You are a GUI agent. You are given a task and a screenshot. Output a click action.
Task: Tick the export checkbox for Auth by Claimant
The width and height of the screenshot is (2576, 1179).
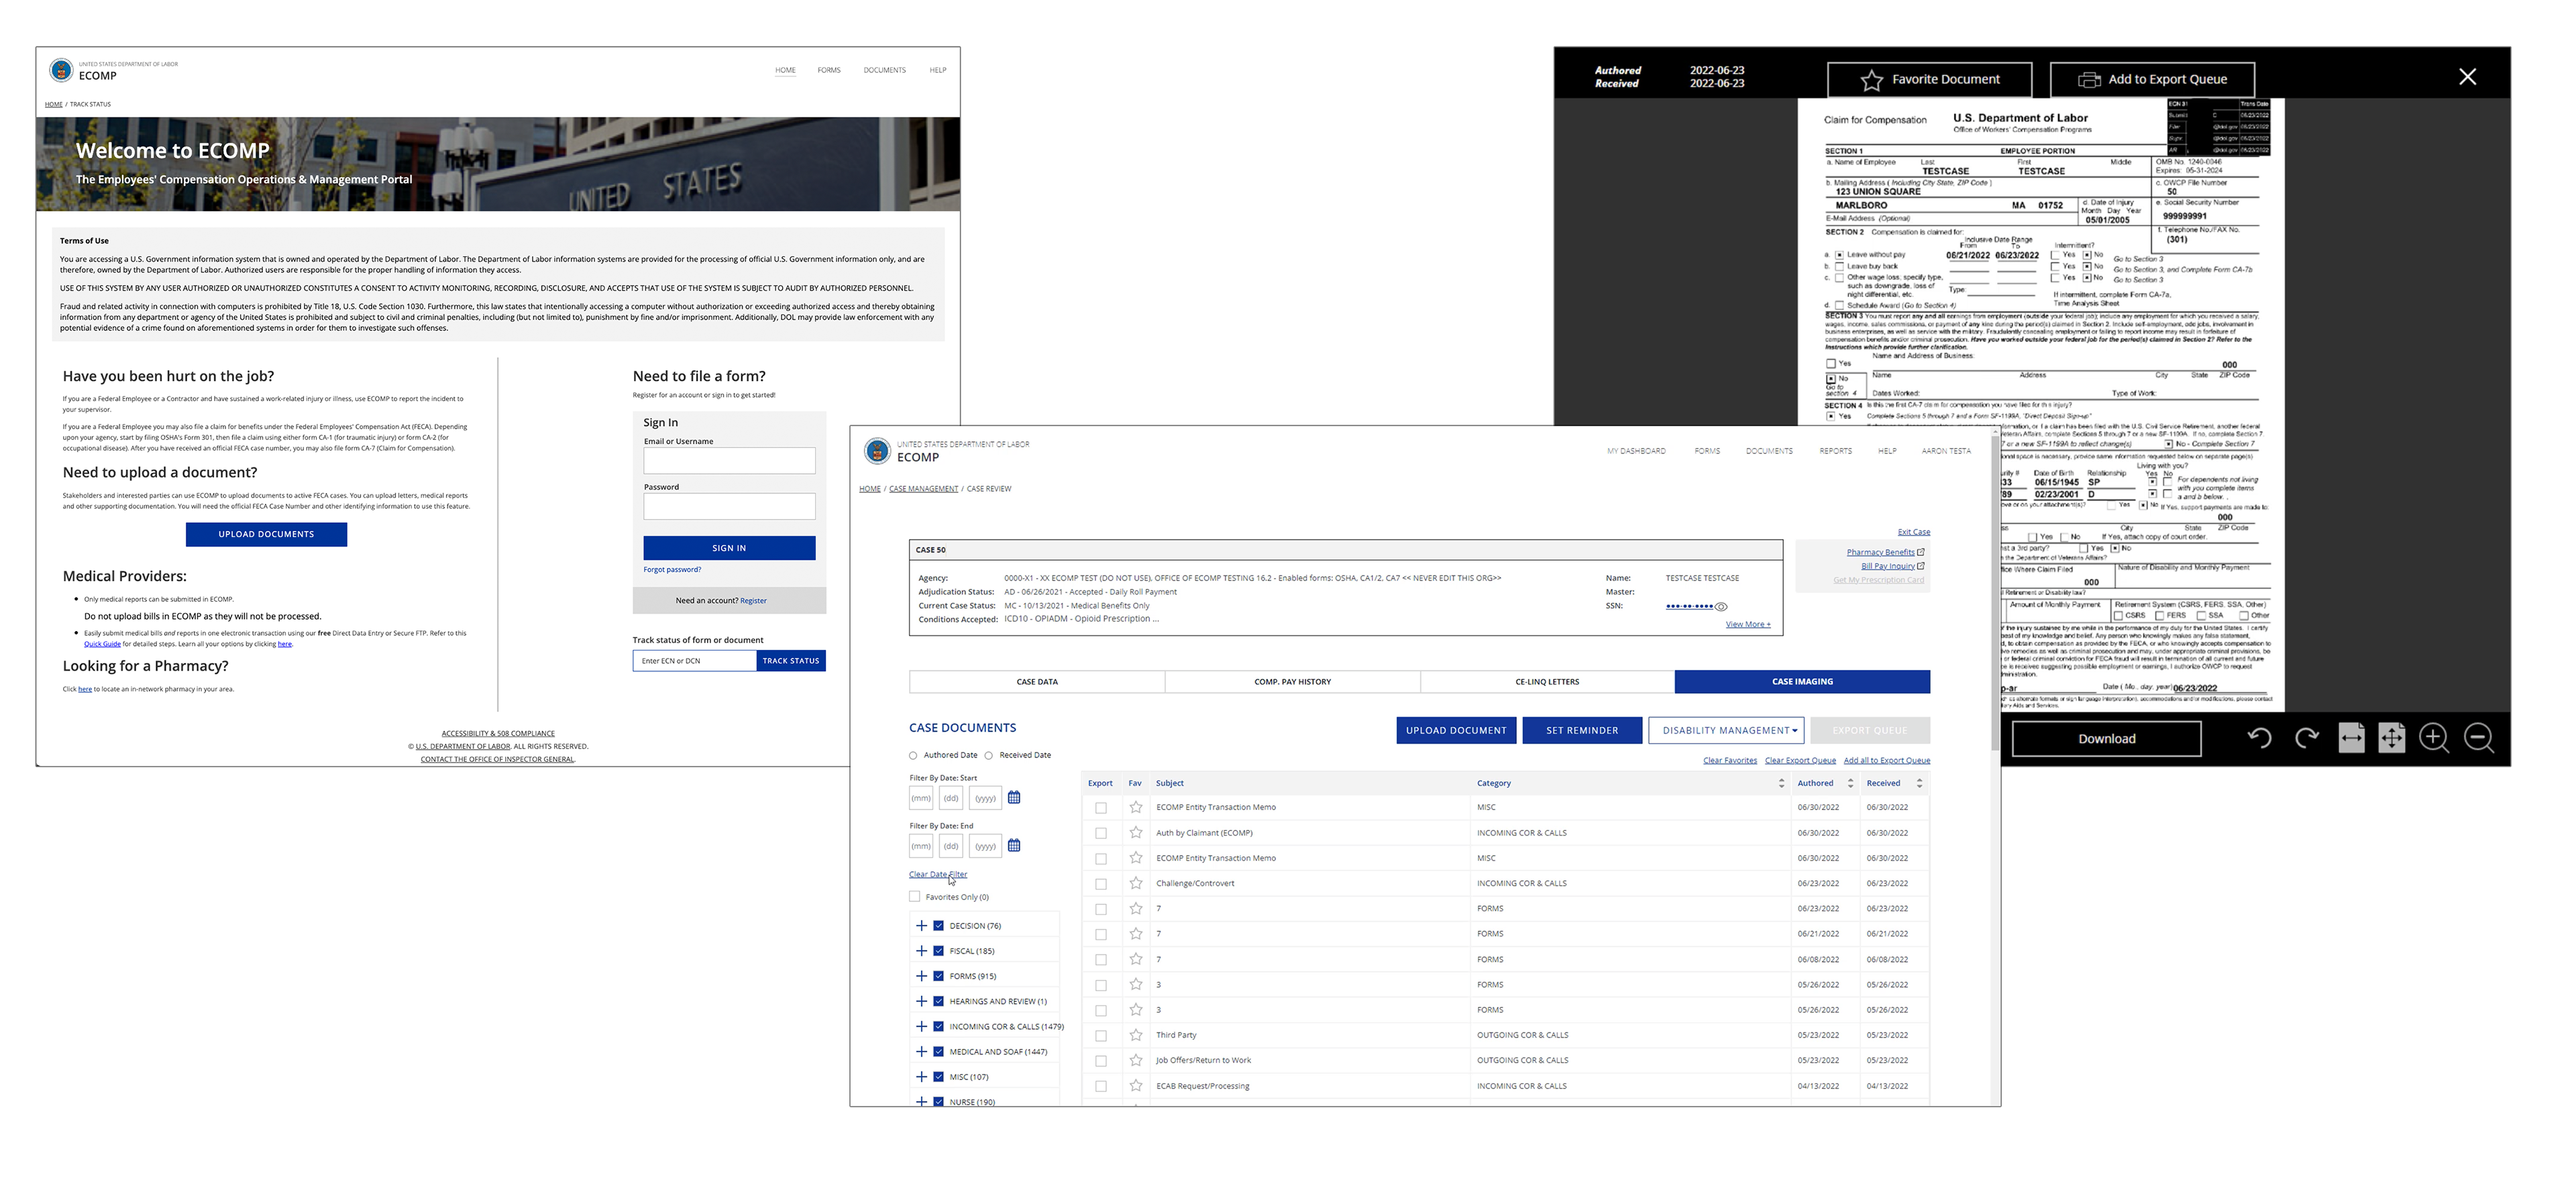pos(1101,833)
